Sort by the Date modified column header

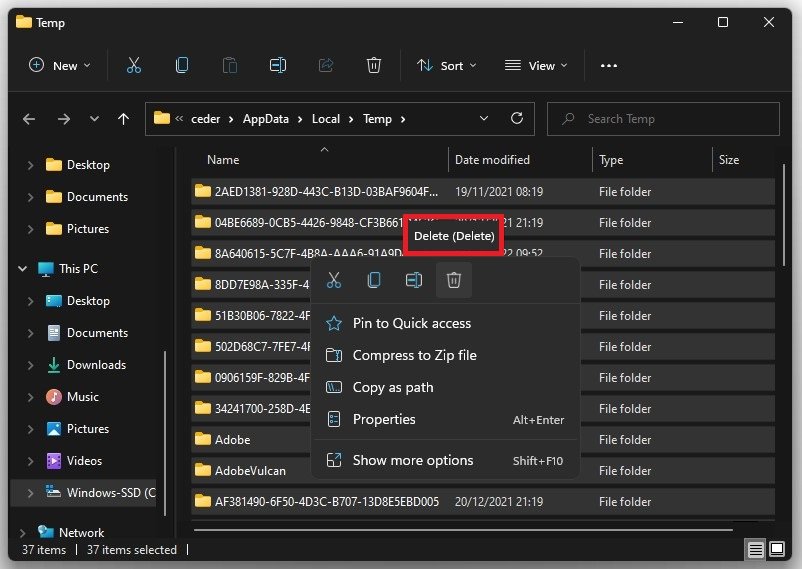492,160
